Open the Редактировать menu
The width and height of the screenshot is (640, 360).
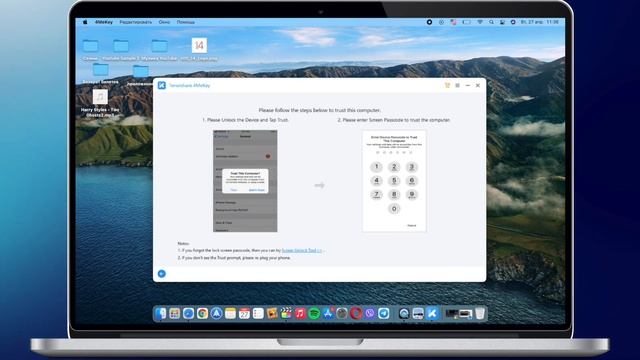[x=136, y=22]
